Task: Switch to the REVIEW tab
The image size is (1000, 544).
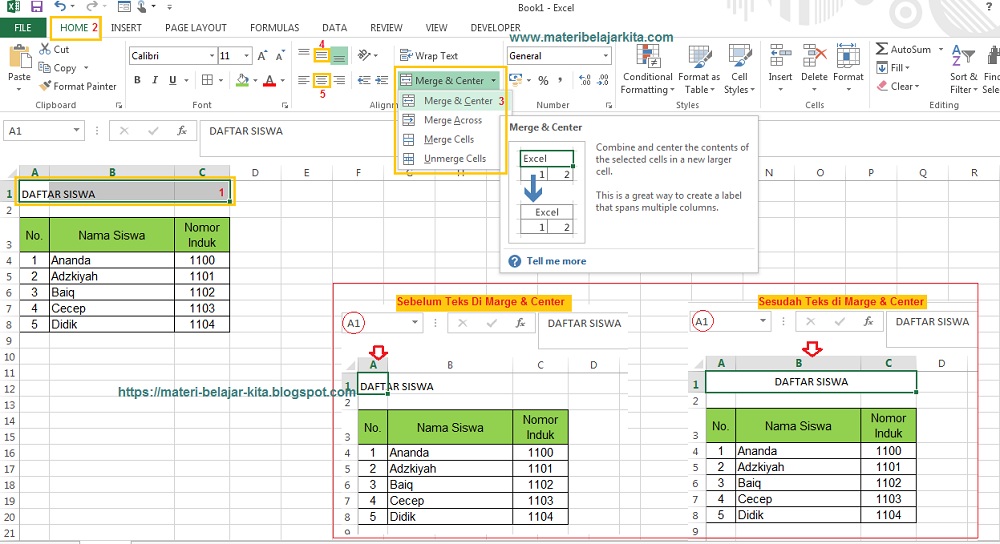Action: pyautogui.click(x=386, y=27)
